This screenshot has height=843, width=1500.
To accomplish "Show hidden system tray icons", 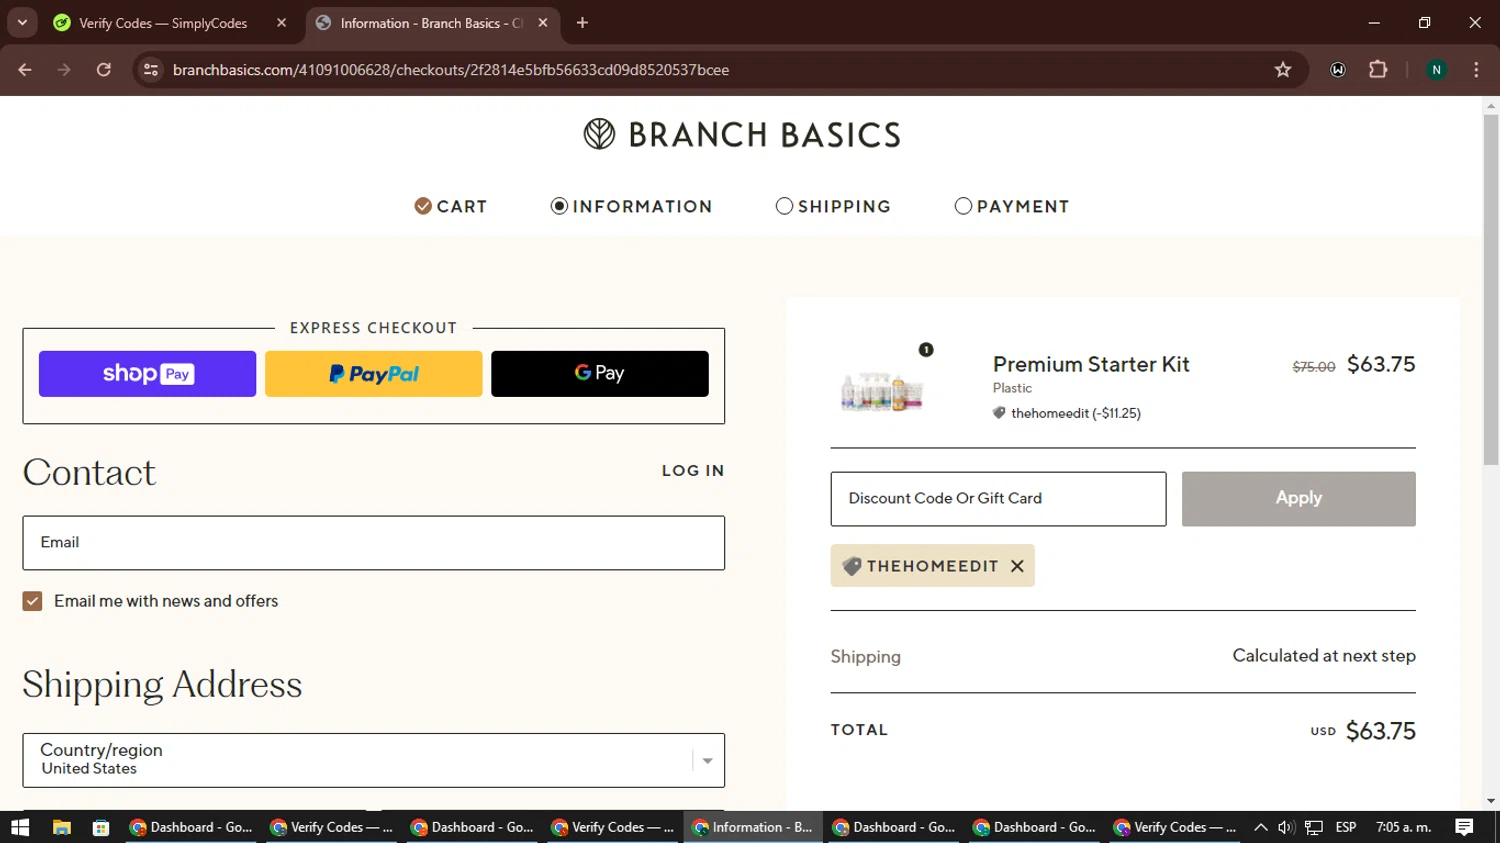I will point(1260,827).
